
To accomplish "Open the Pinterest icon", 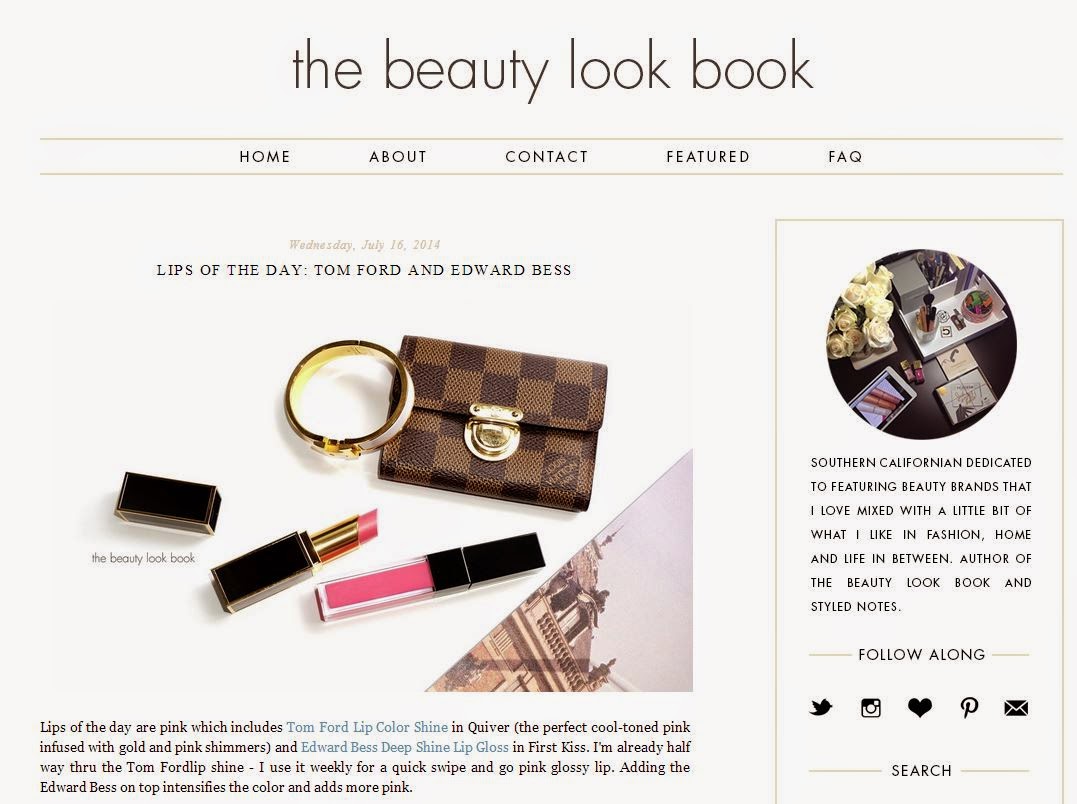I will [x=969, y=707].
